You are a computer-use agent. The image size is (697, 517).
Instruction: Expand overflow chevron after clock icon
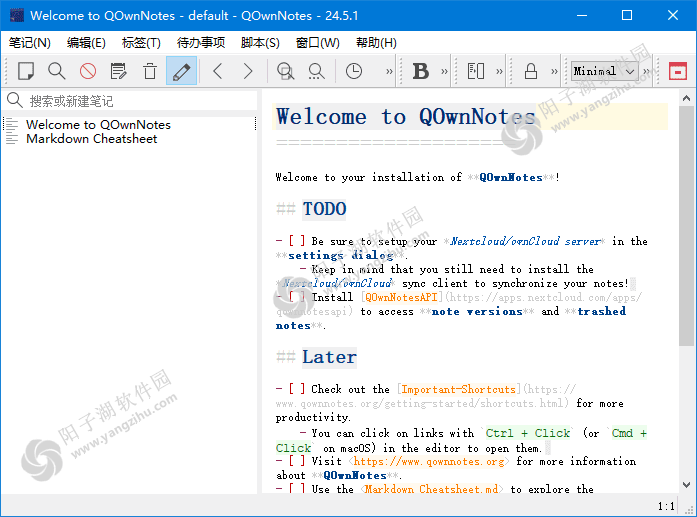389,72
